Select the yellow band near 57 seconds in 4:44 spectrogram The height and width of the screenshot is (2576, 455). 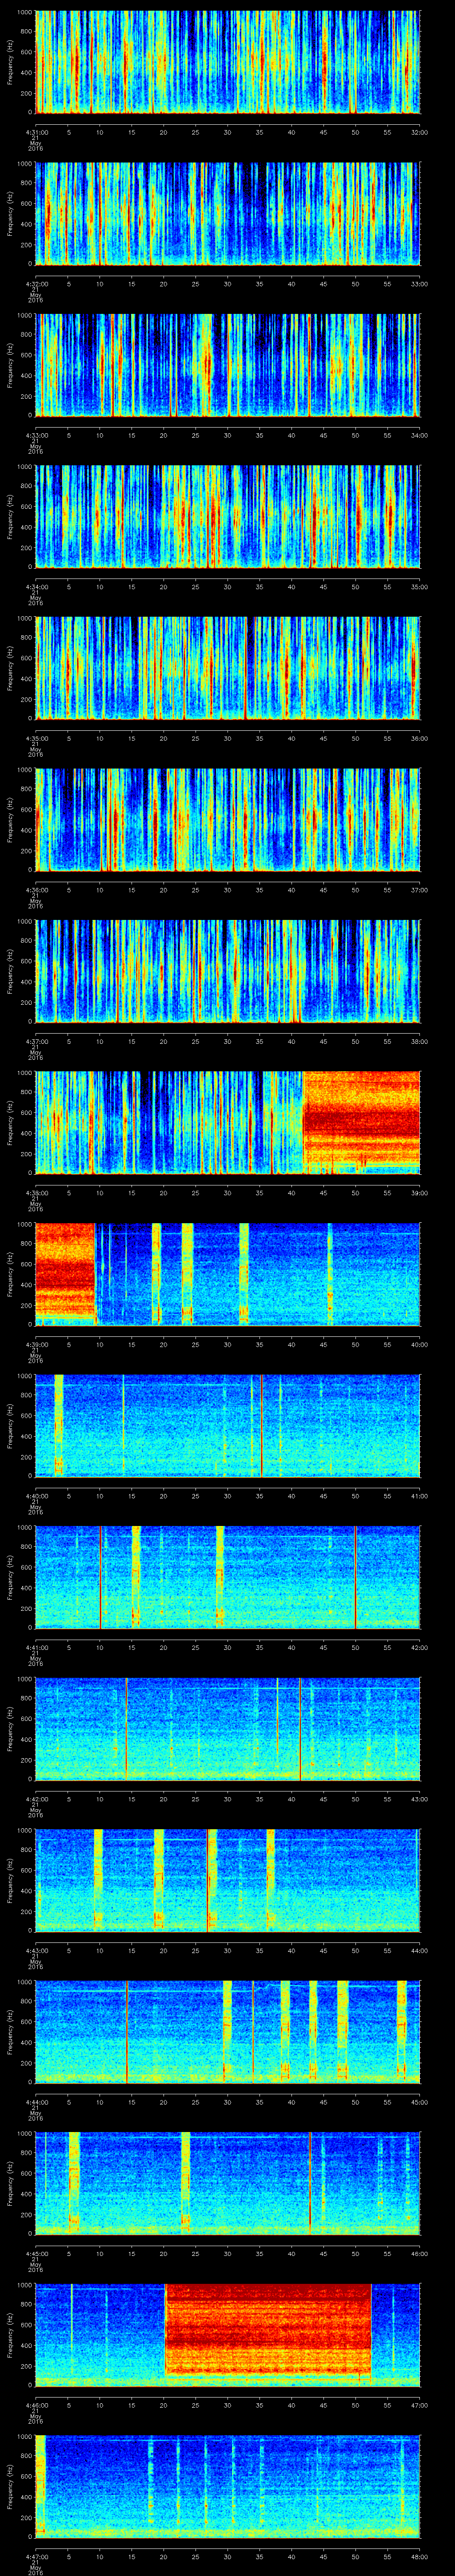click(x=401, y=2030)
